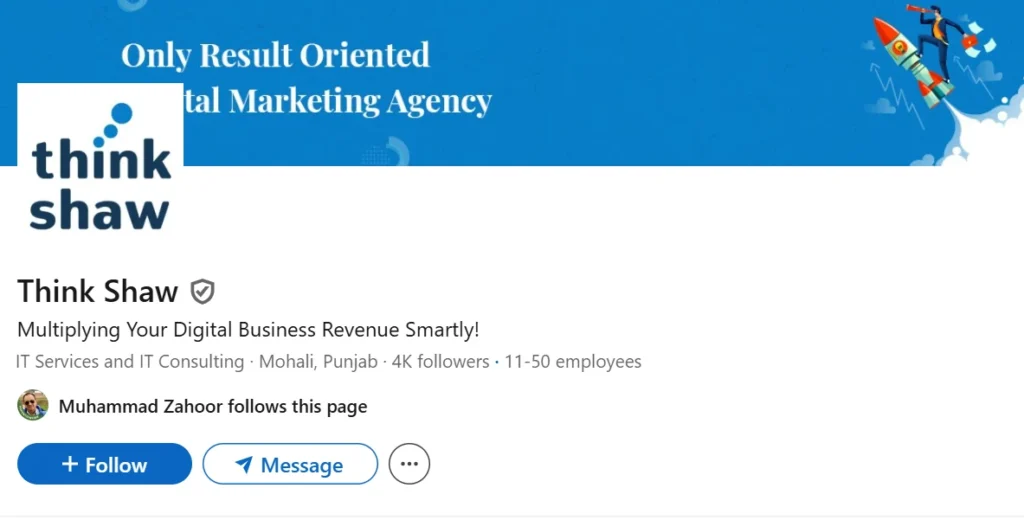
Task: Click the IT Services and IT Consulting text
Action: 130,361
